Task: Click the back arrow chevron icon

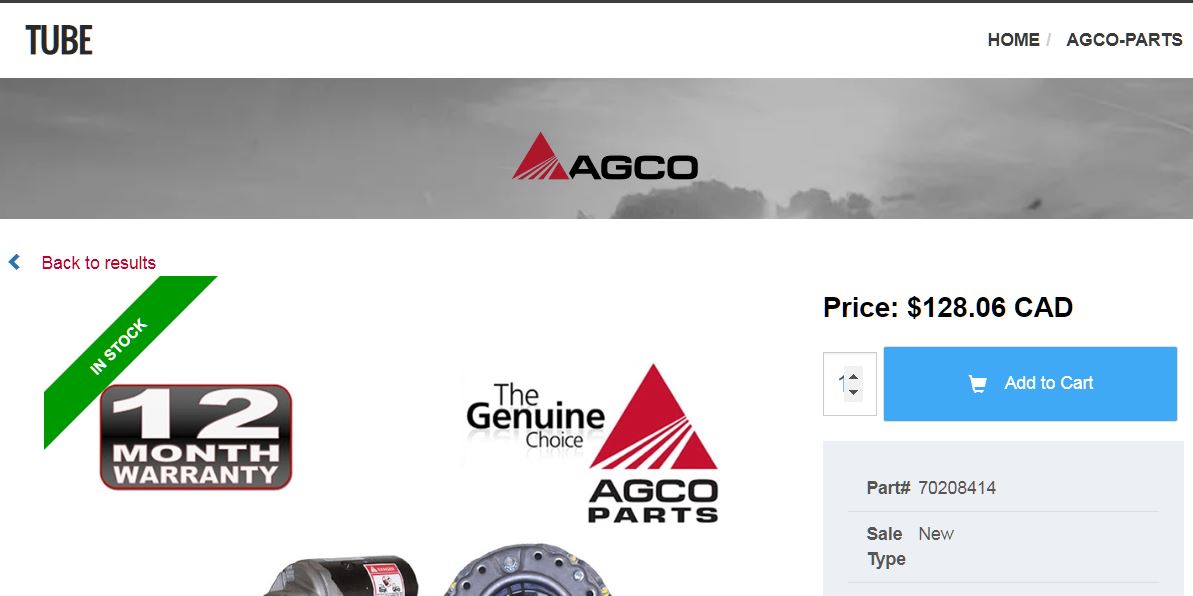Action: tap(14, 263)
